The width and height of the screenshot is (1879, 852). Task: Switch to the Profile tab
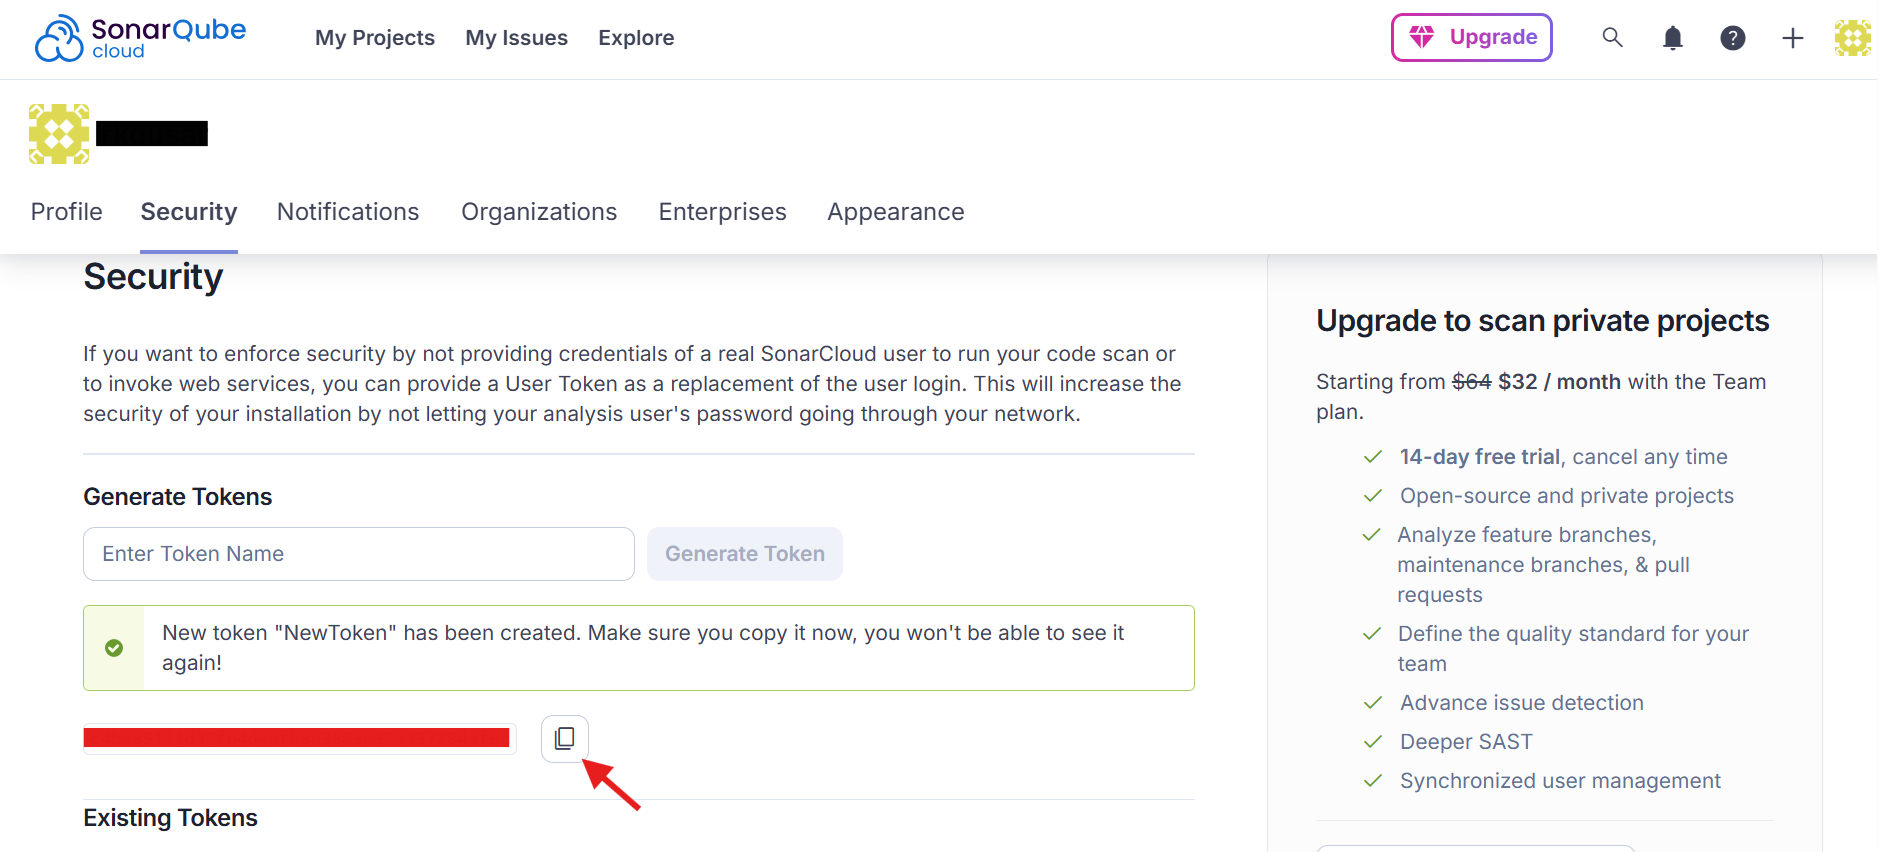click(x=67, y=212)
